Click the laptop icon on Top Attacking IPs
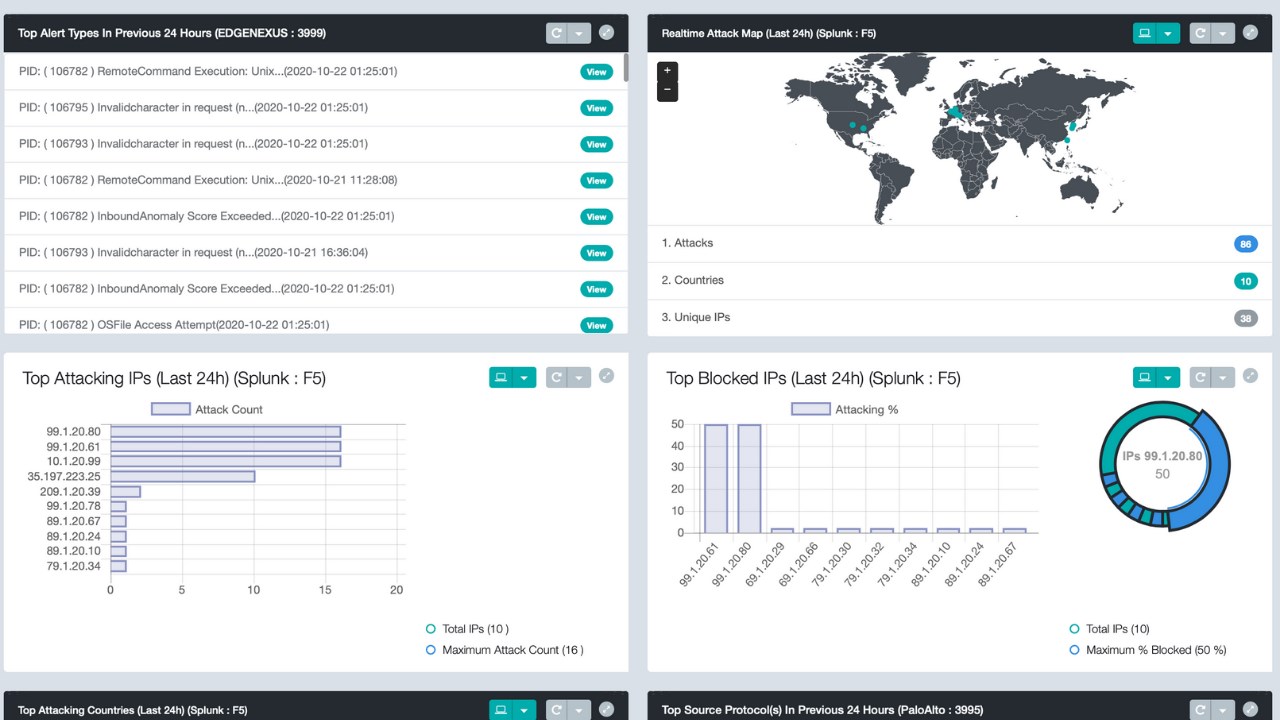Viewport: 1280px width, 720px height. pyautogui.click(x=500, y=377)
